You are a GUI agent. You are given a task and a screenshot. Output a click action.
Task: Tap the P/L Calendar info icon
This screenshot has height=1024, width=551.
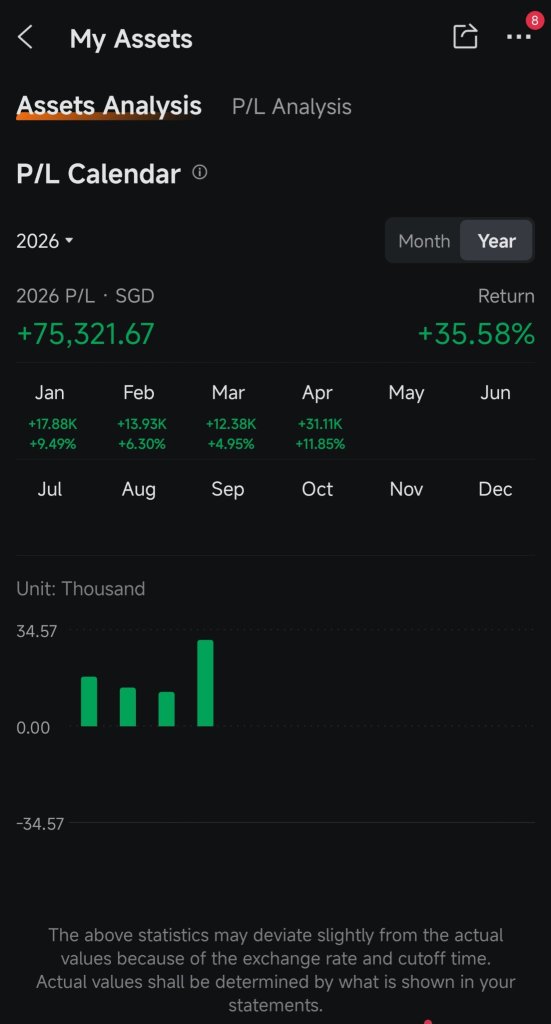coord(200,172)
